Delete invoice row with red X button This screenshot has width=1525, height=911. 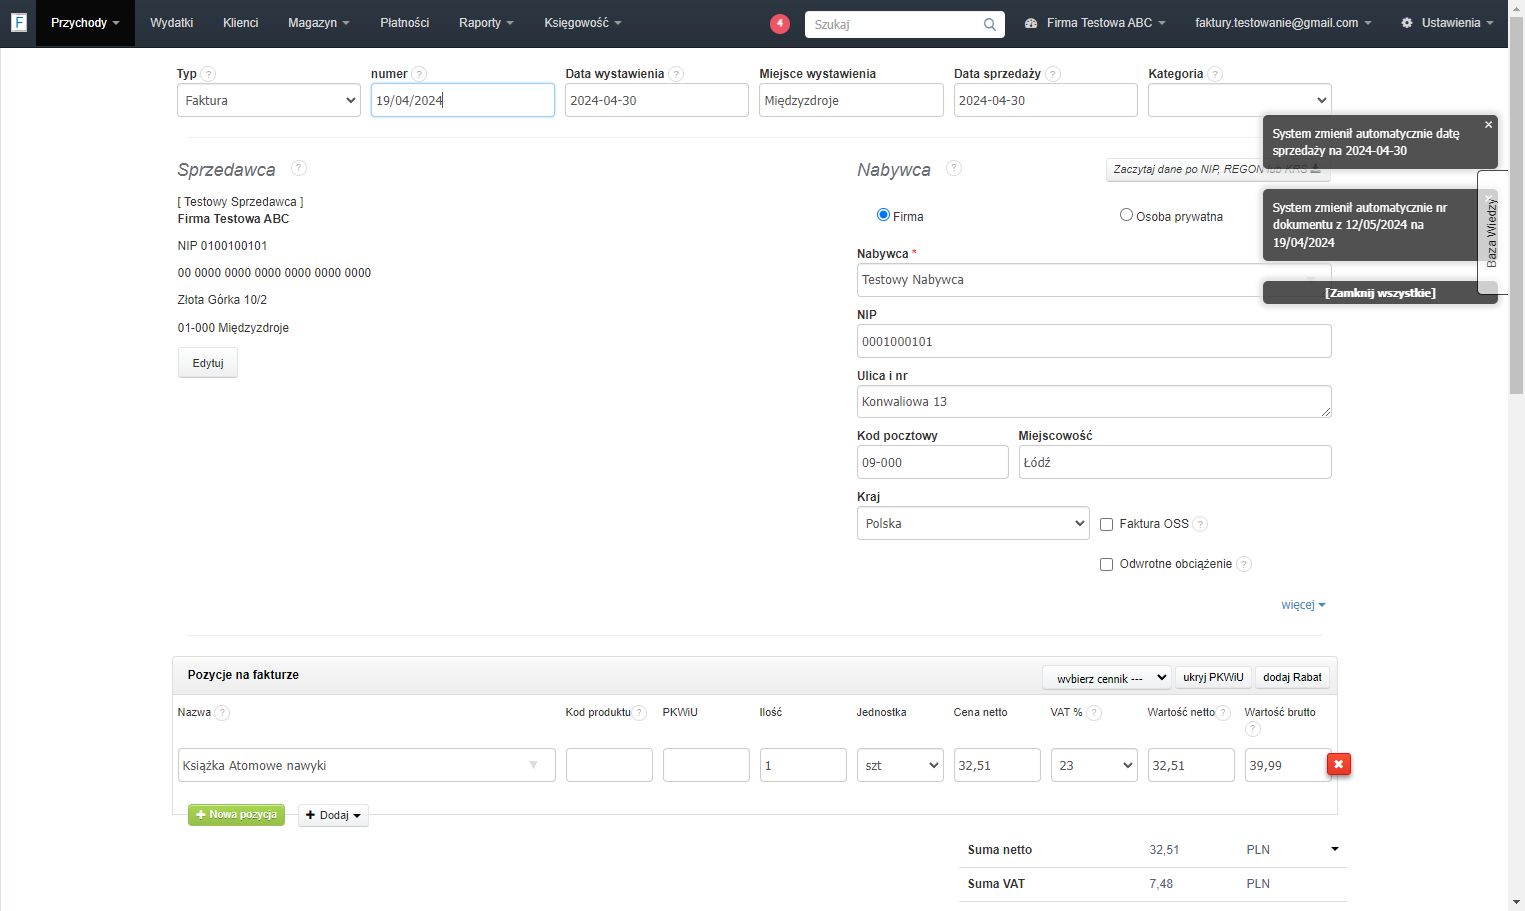click(x=1338, y=764)
